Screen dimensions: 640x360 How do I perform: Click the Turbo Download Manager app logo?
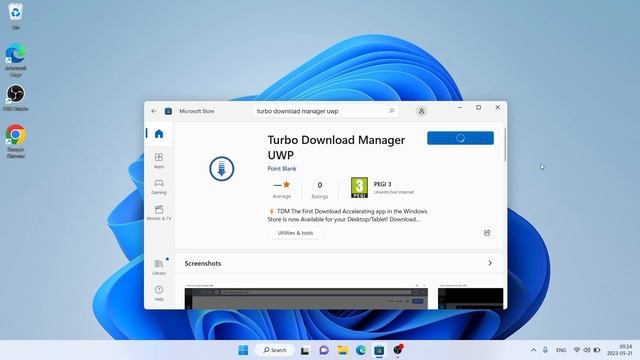pos(222,168)
